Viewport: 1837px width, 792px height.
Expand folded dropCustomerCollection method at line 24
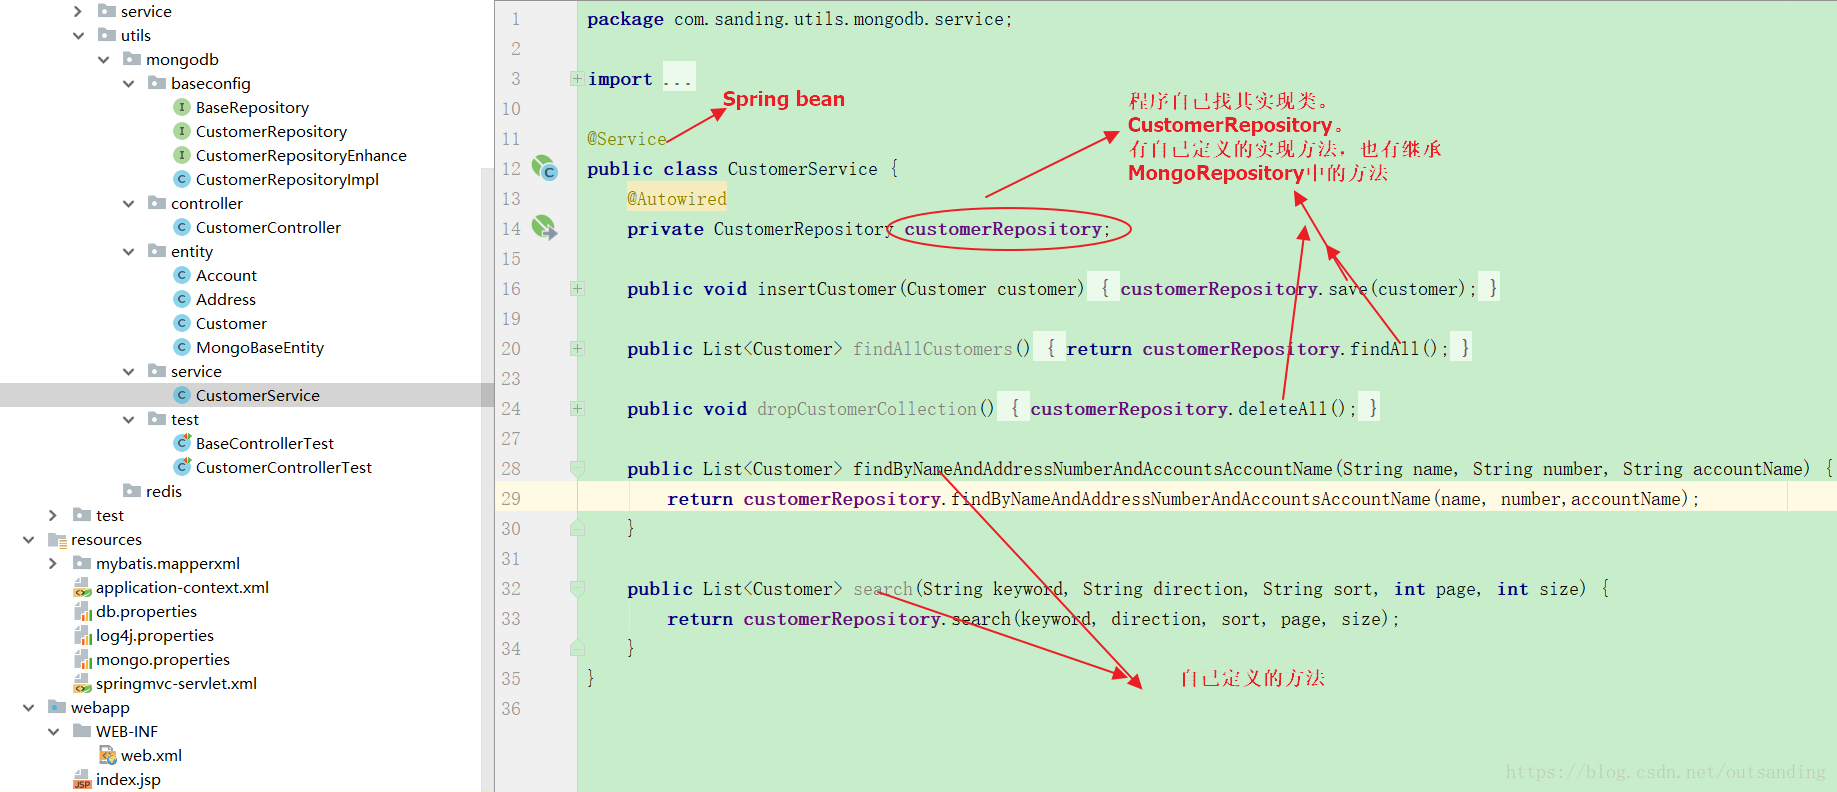tap(576, 408)
